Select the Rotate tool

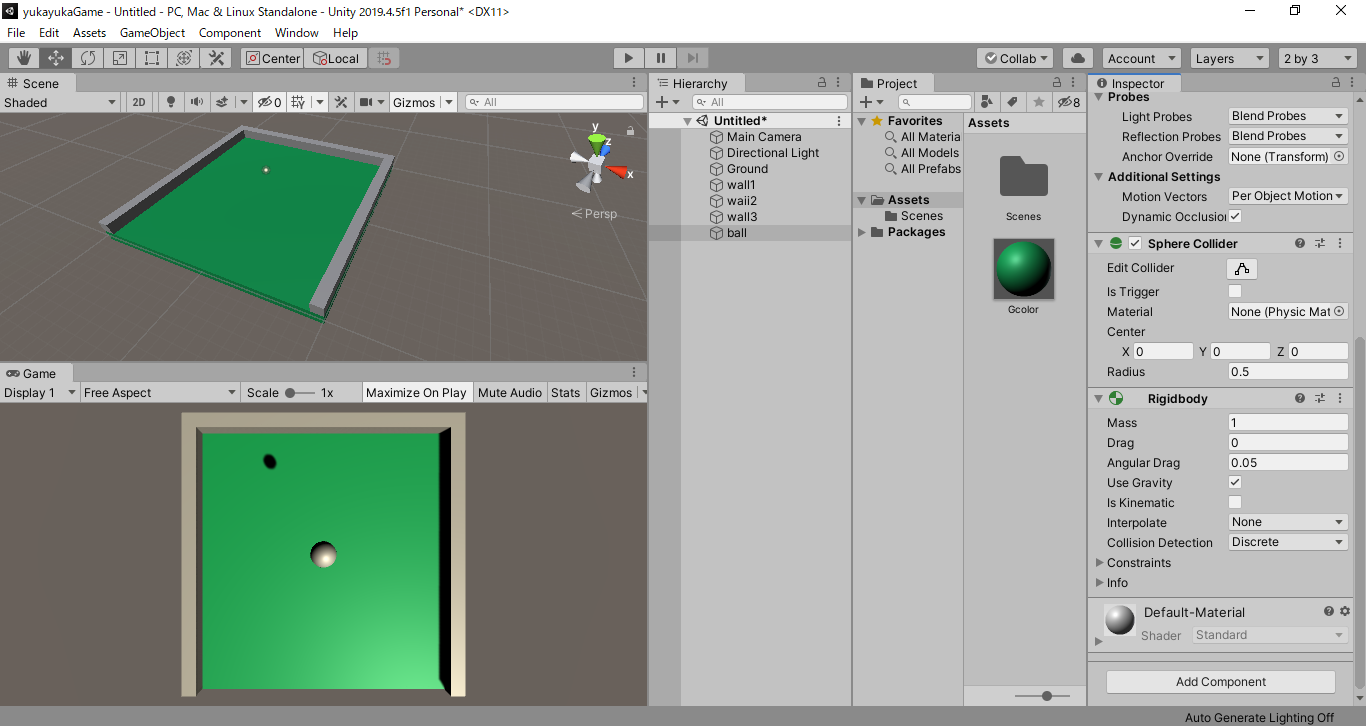[x=88, y=58]
